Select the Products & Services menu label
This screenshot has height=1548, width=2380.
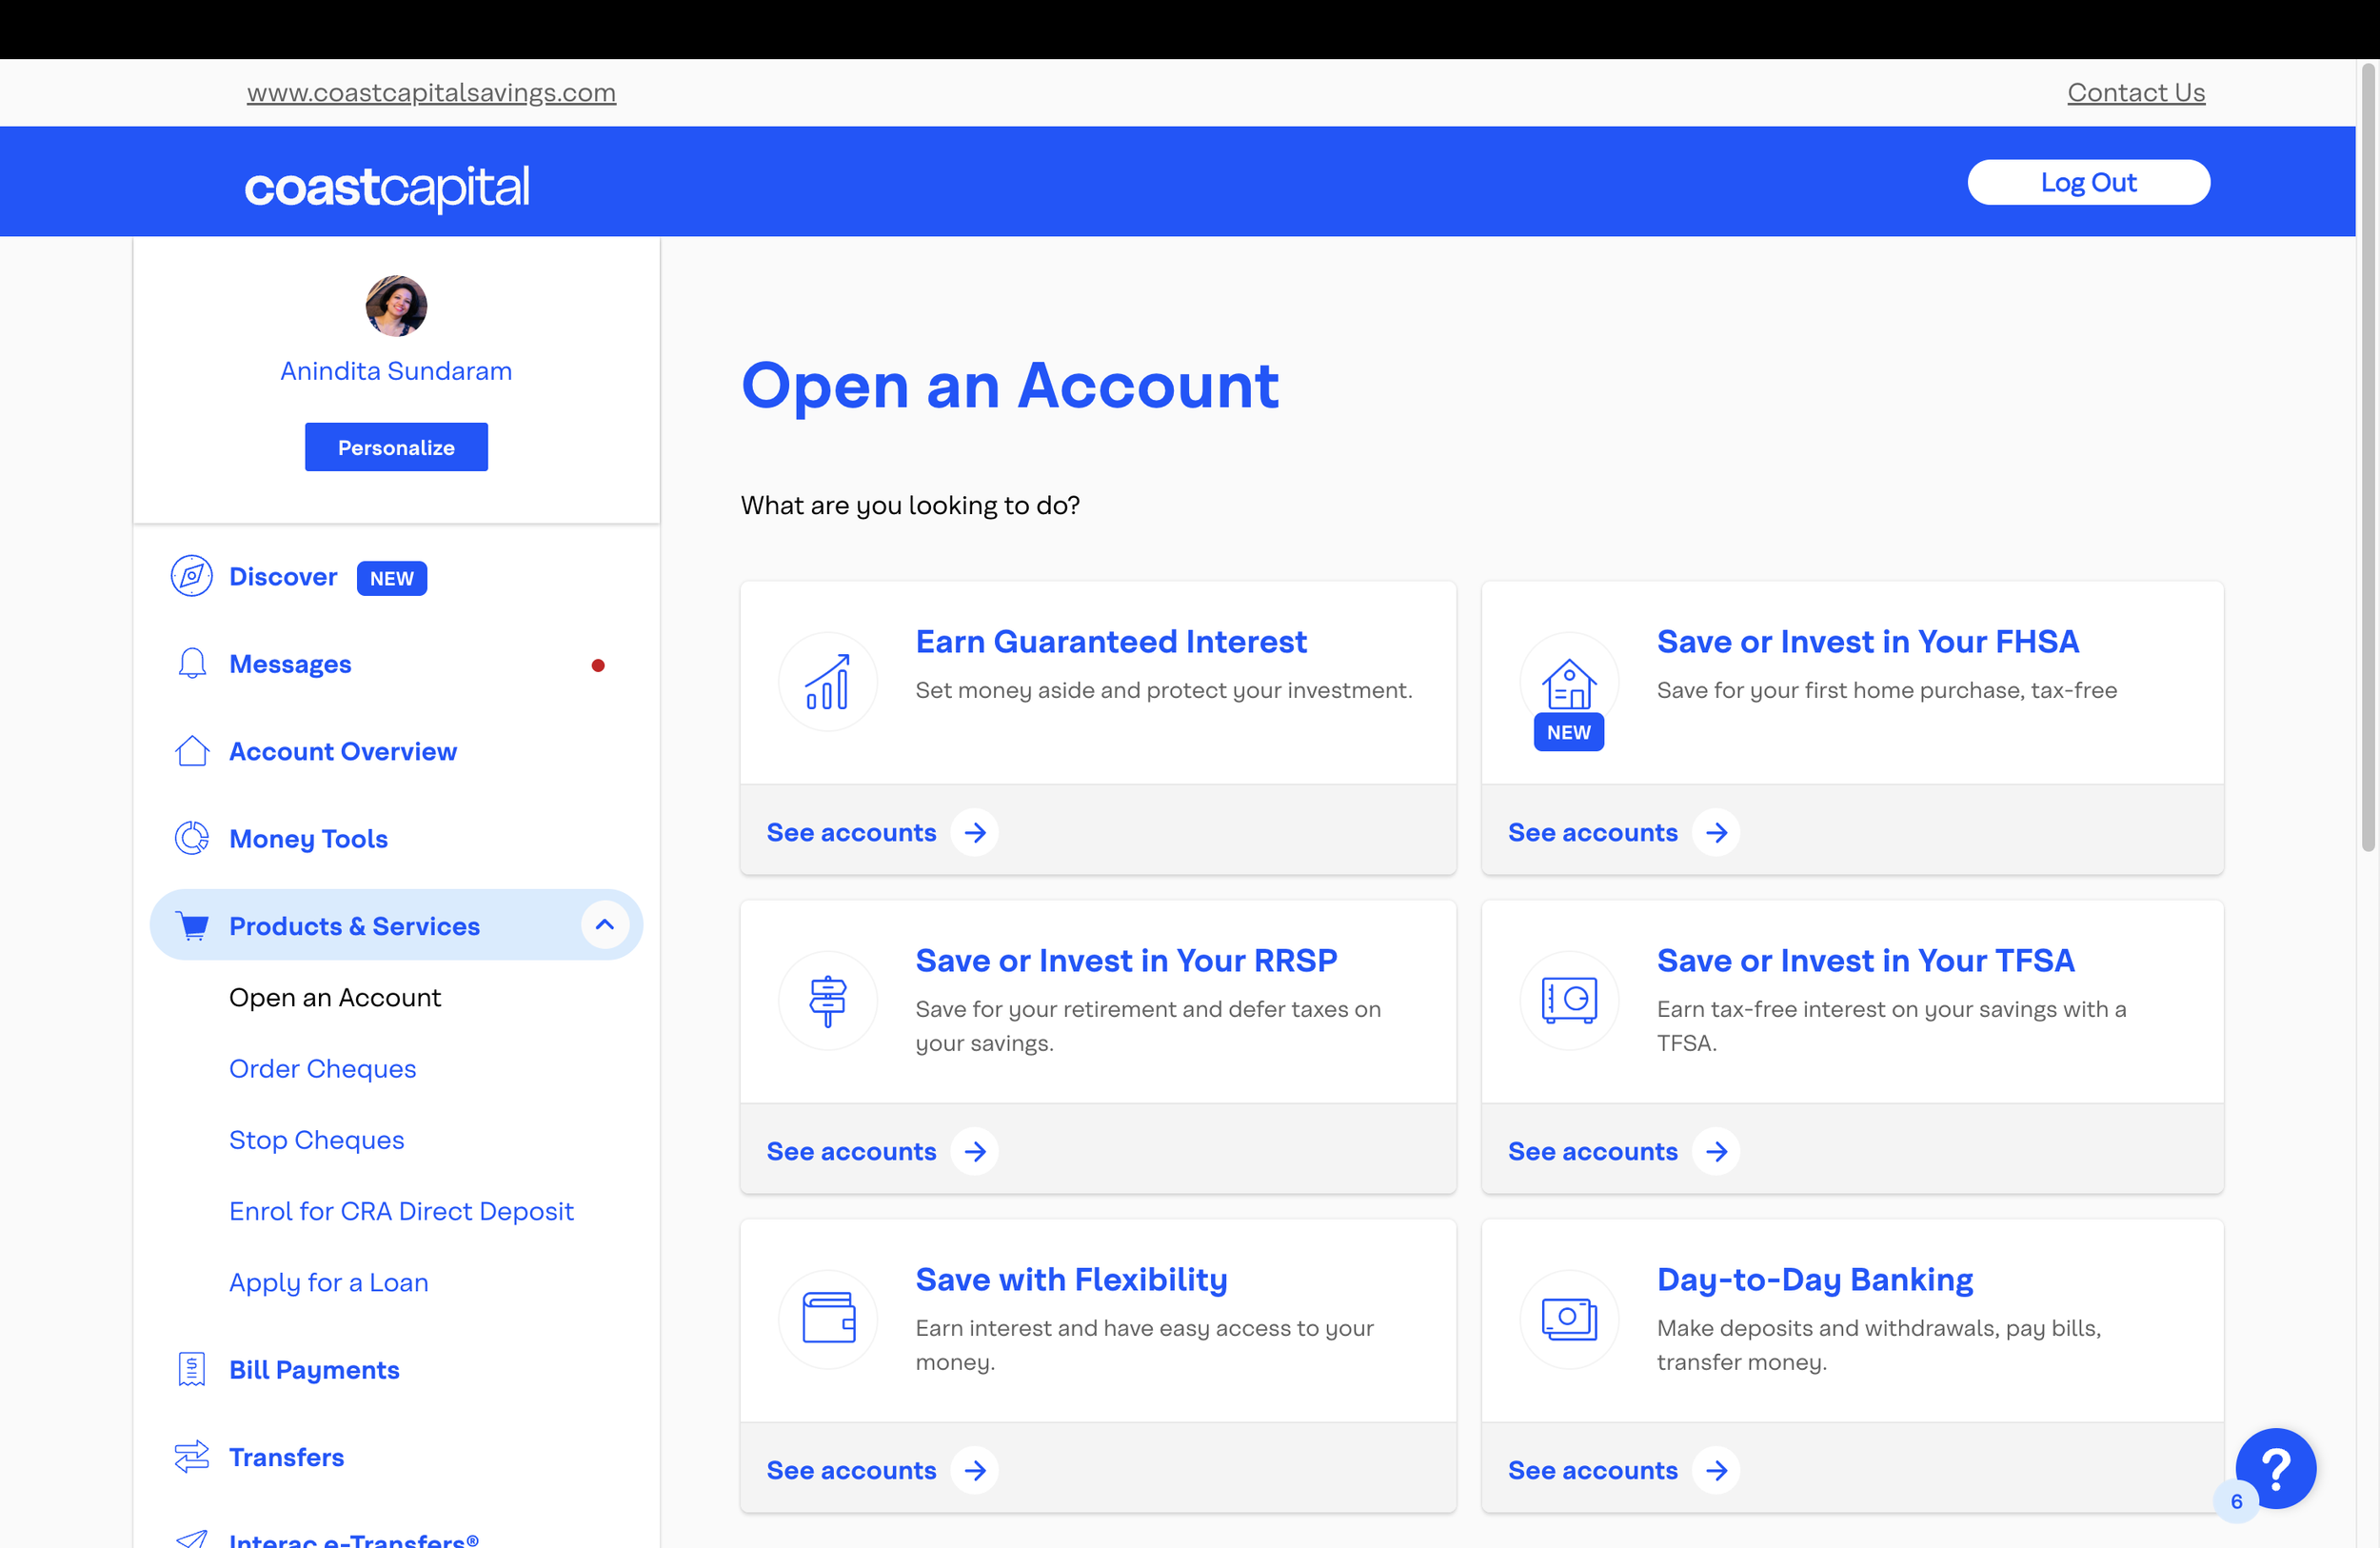tap(354, 926)
